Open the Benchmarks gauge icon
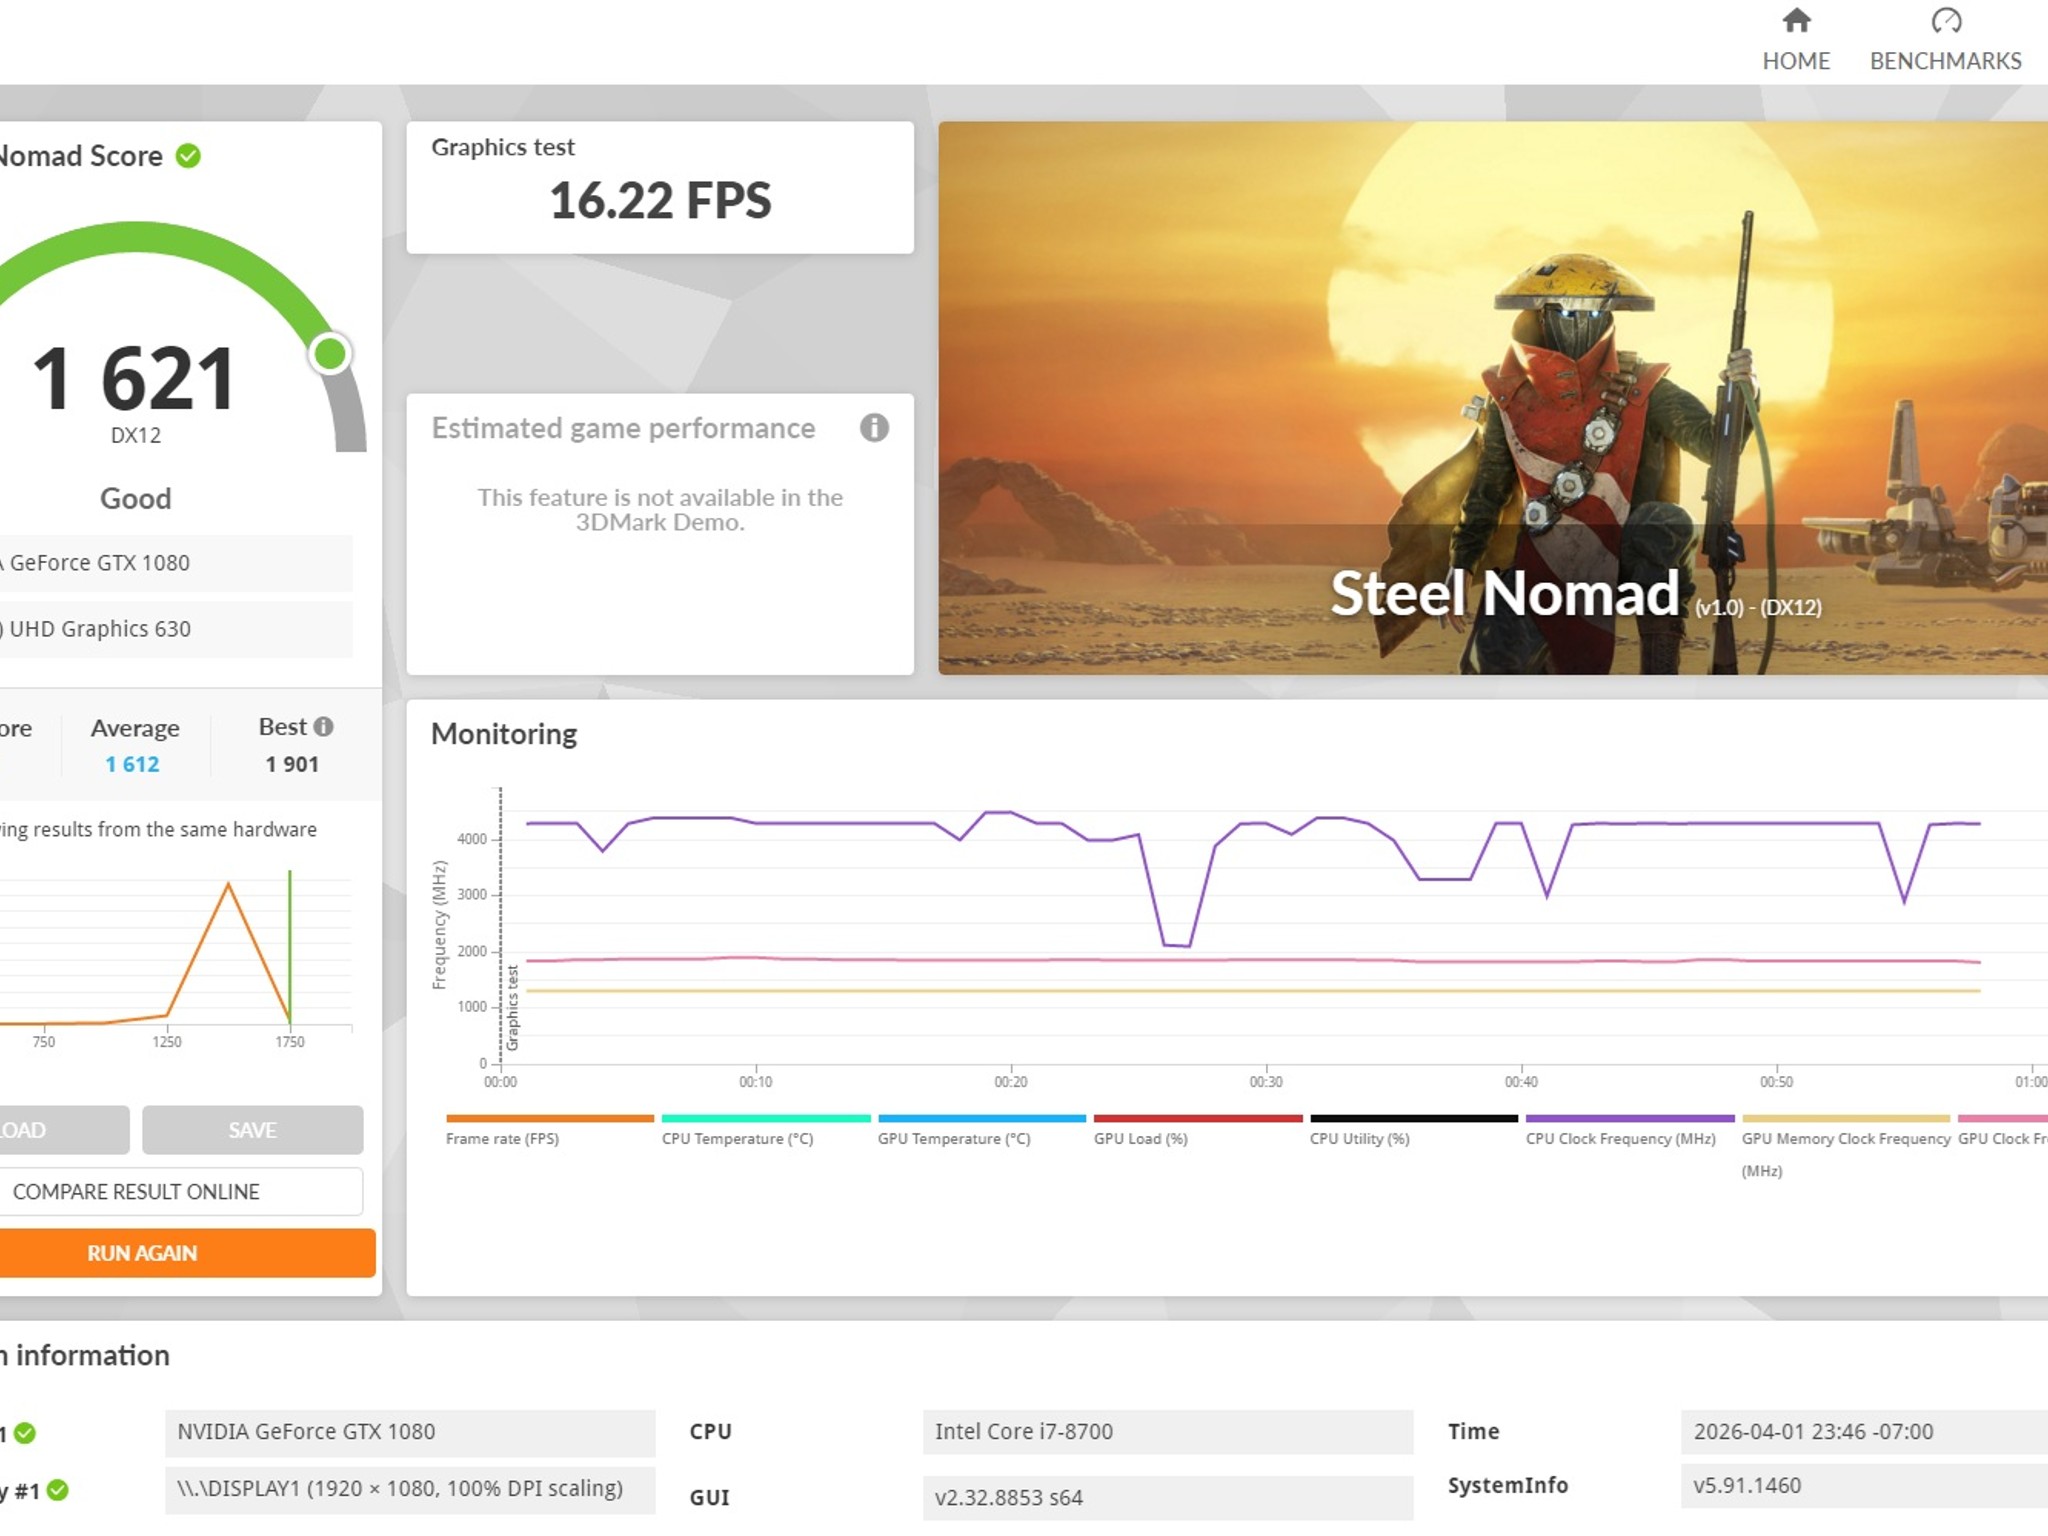The image size is (2048, 1536). 1945,20
